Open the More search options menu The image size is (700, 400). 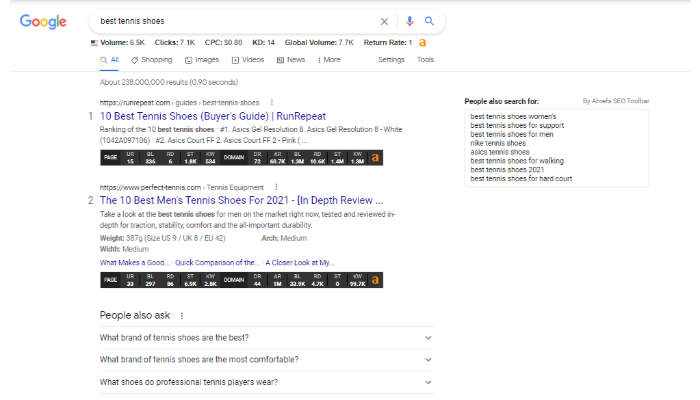(329, 60)
